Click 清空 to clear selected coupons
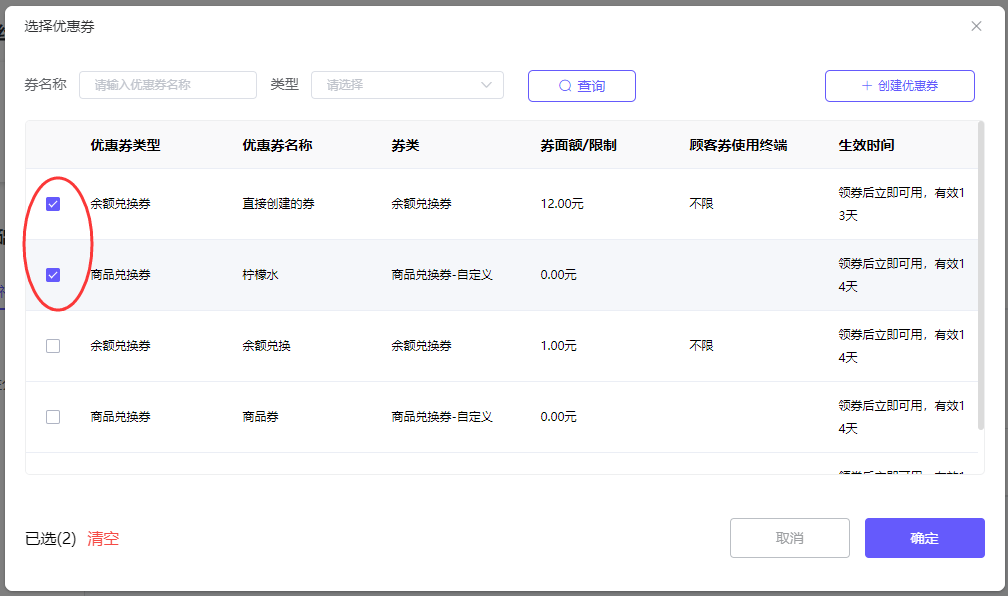 [x=103, y=538]
